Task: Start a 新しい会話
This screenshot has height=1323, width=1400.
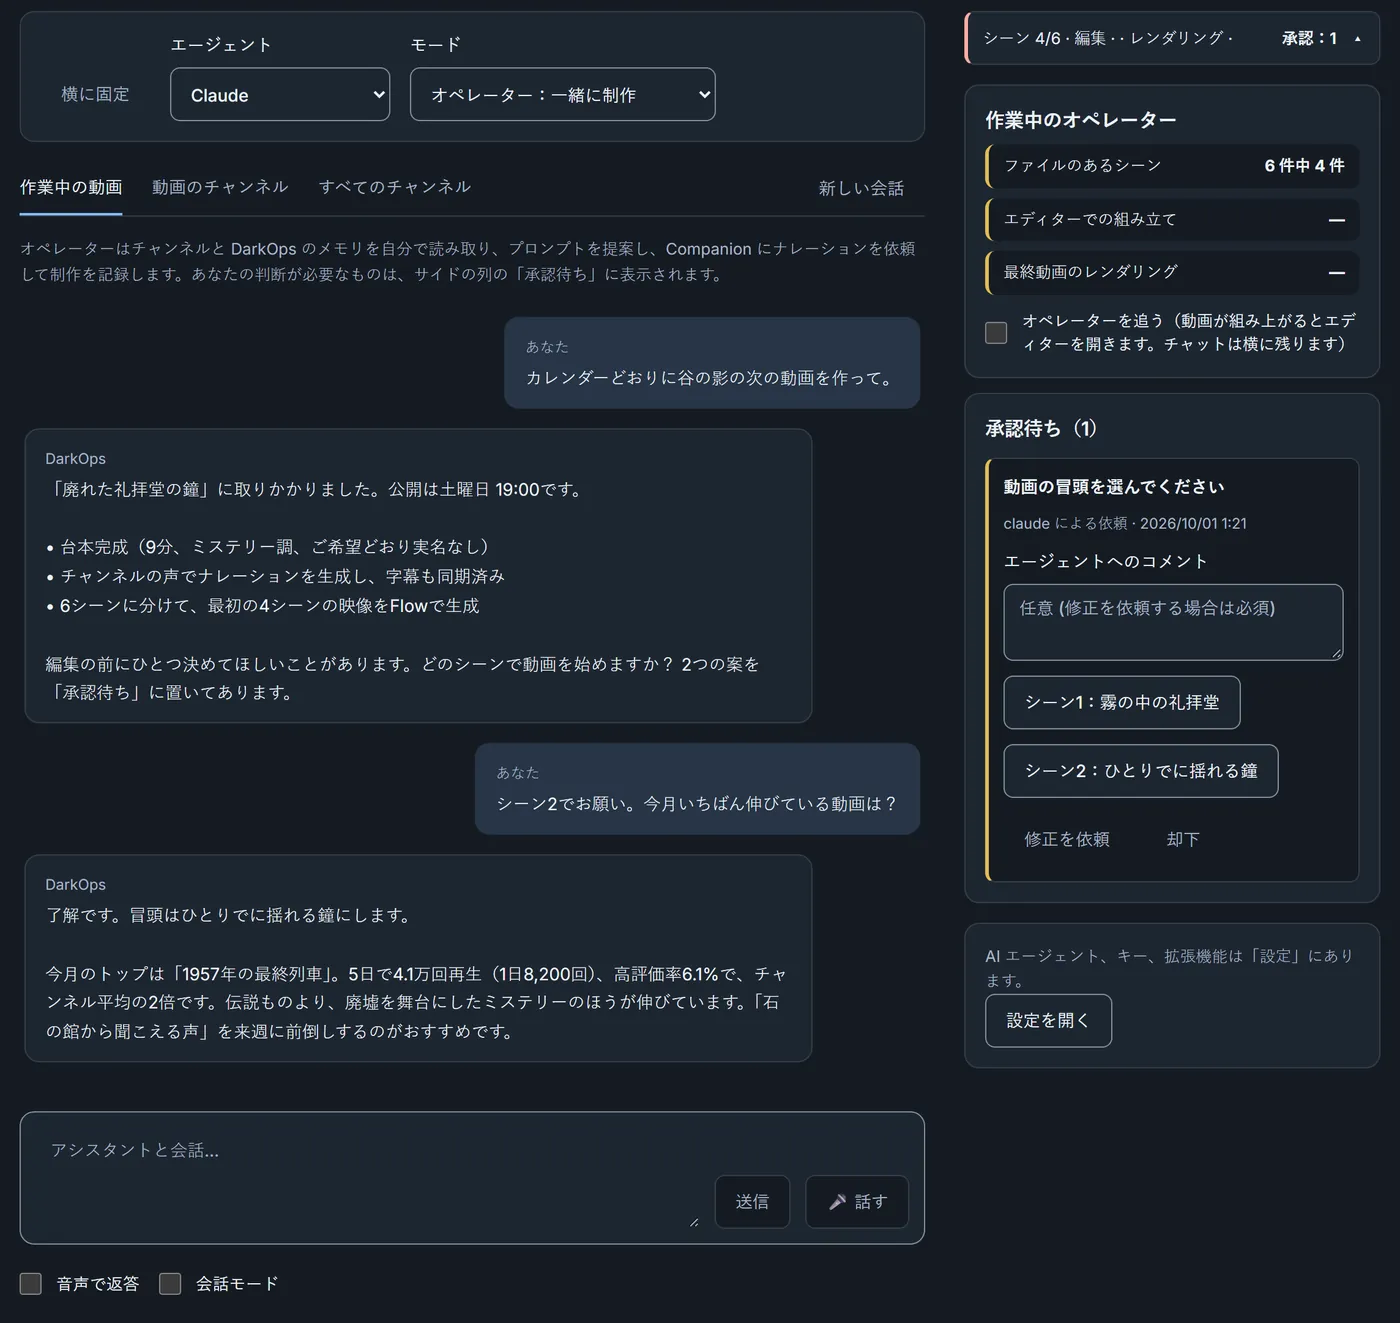Action: (x=861, y=188)
